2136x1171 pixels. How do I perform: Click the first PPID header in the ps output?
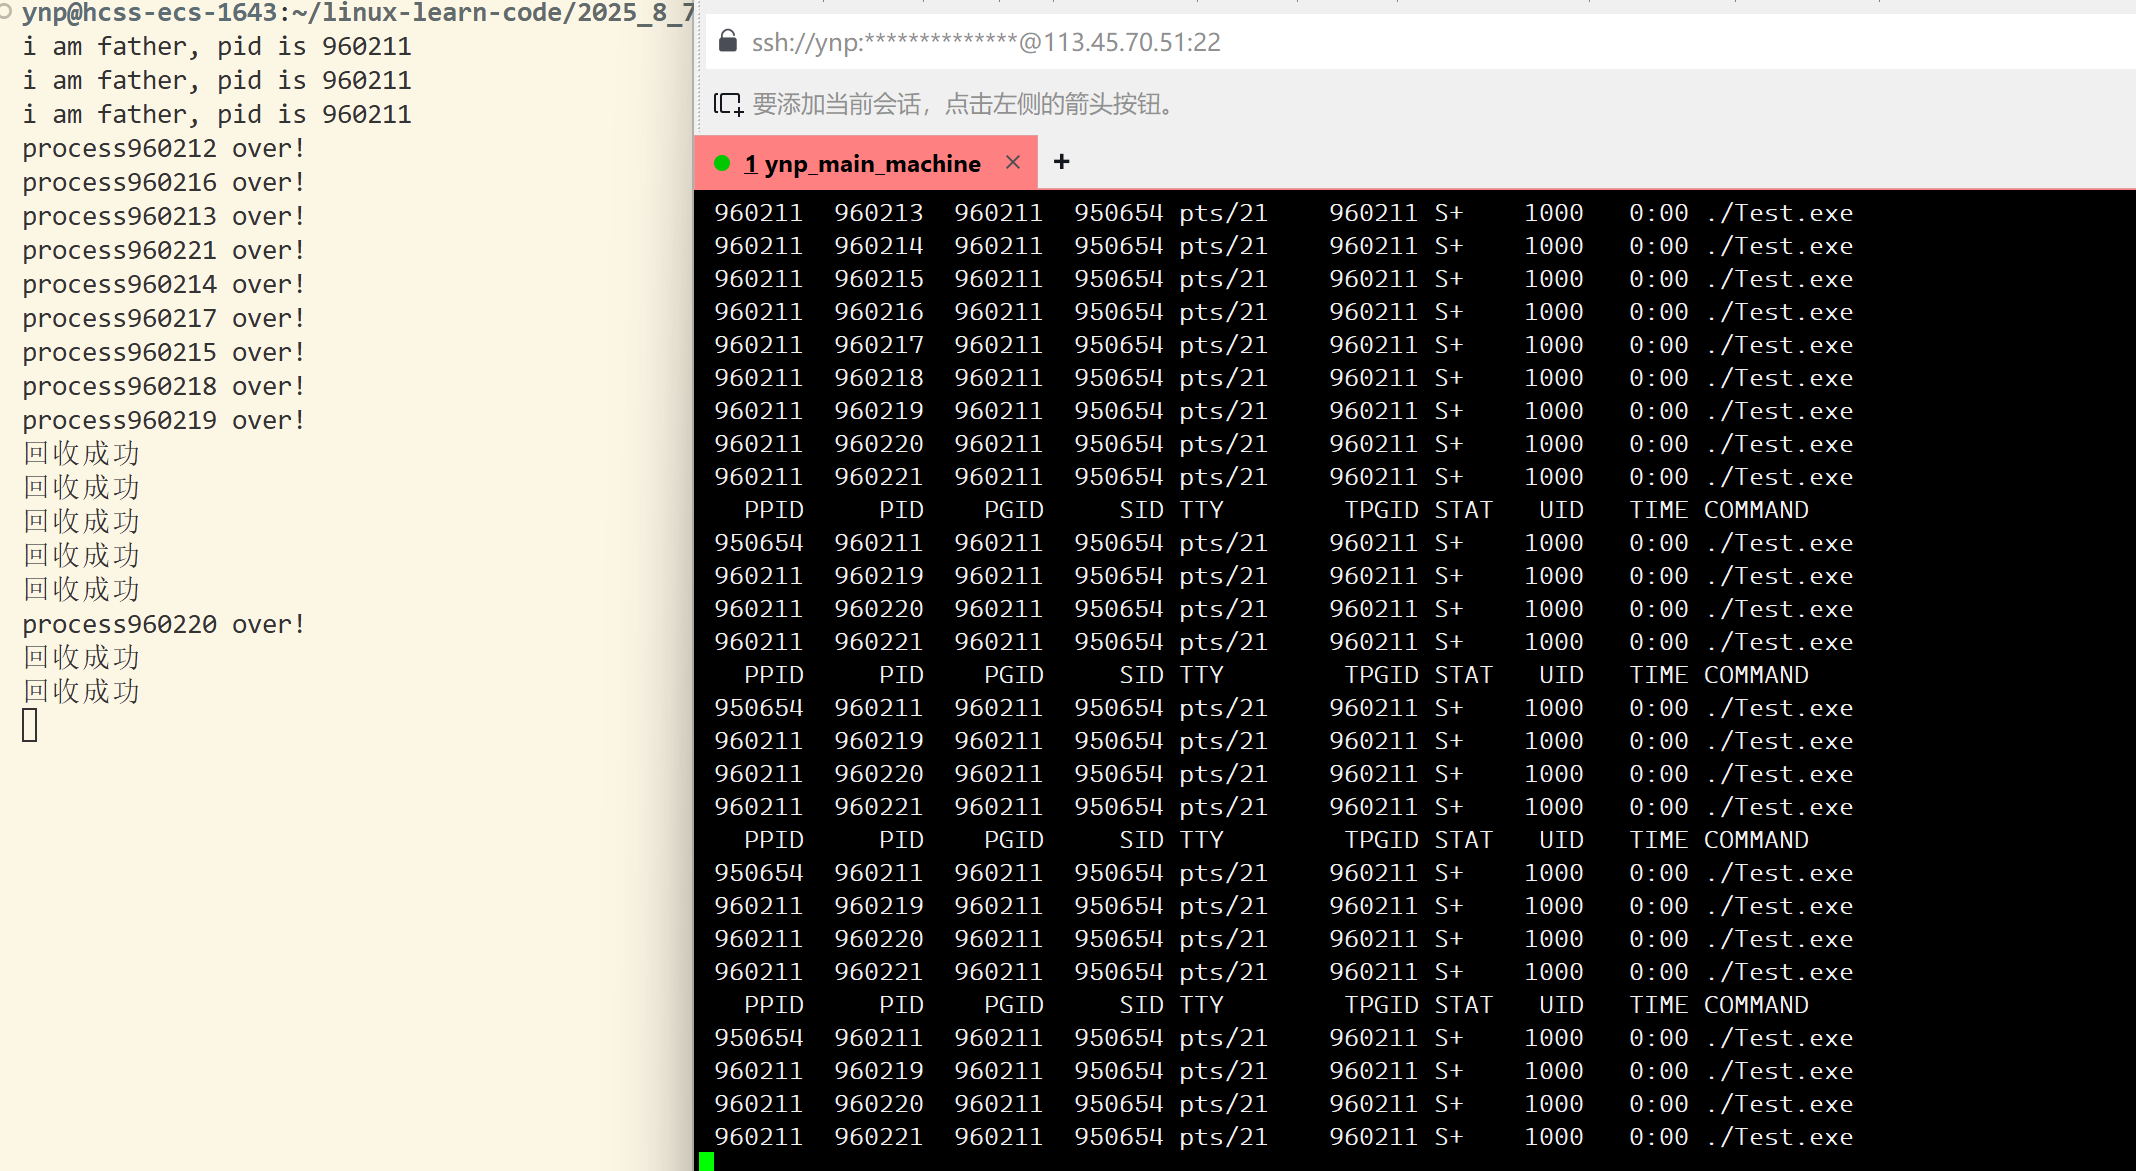[774, 510]
